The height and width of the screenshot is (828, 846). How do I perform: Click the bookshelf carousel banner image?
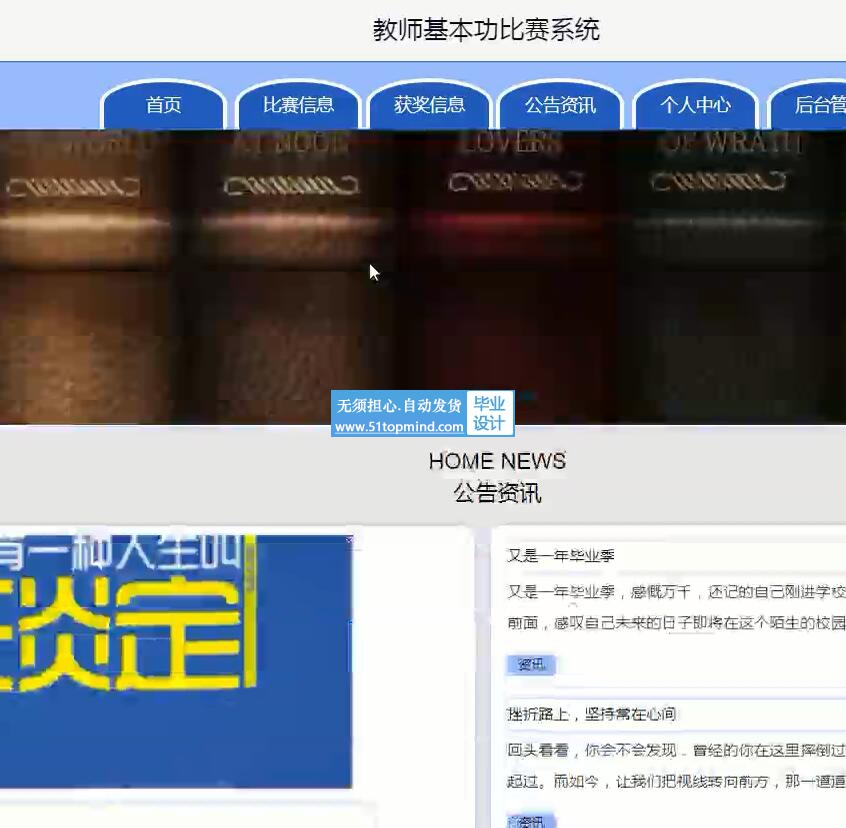(x=423, y=277)
